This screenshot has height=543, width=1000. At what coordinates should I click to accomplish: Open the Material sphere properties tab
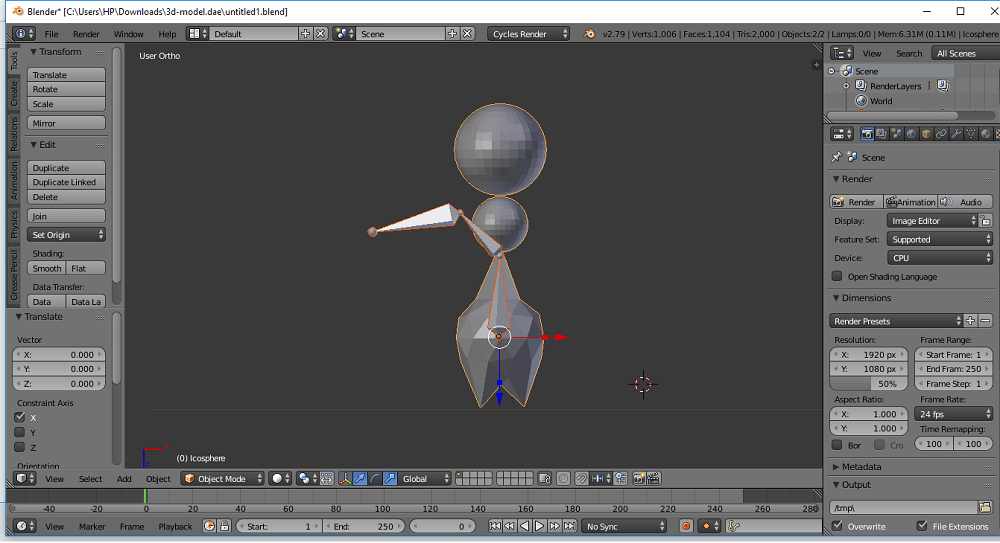tap(985, 134)
